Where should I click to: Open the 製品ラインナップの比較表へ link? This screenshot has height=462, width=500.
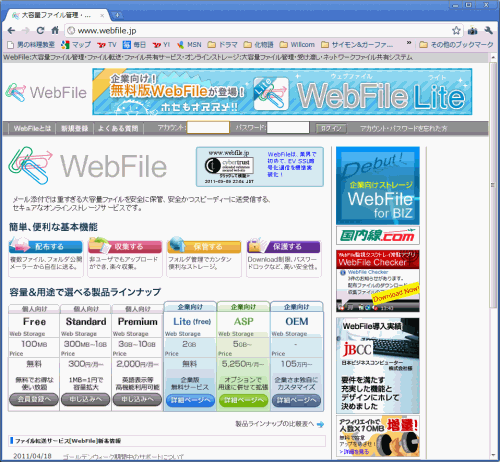click(x=275, y=424)
